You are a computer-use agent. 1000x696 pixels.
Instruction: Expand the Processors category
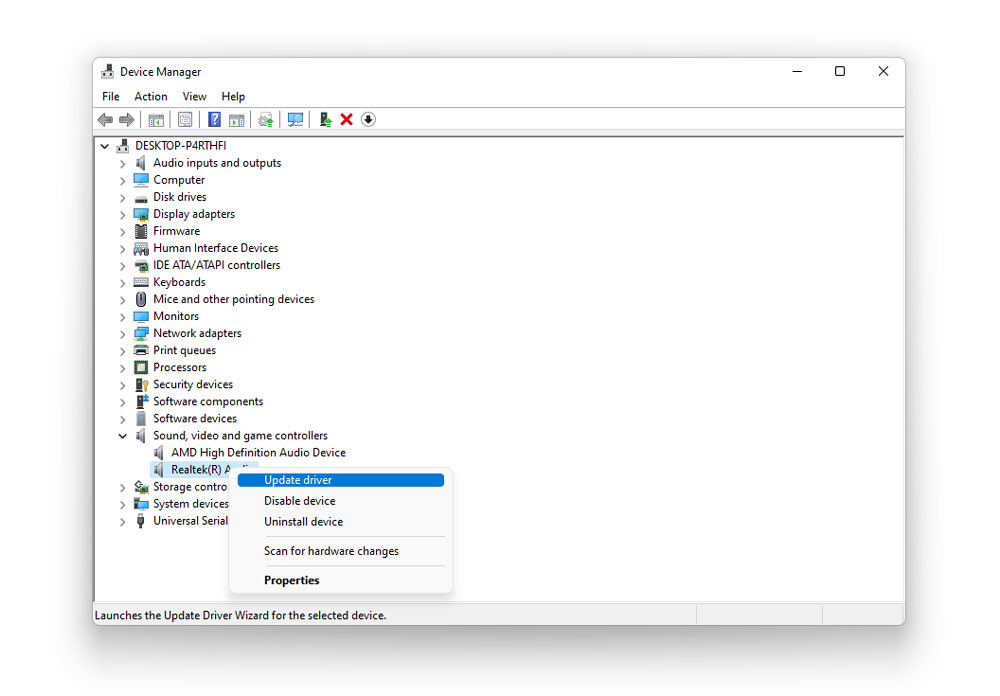click(122, 367)
